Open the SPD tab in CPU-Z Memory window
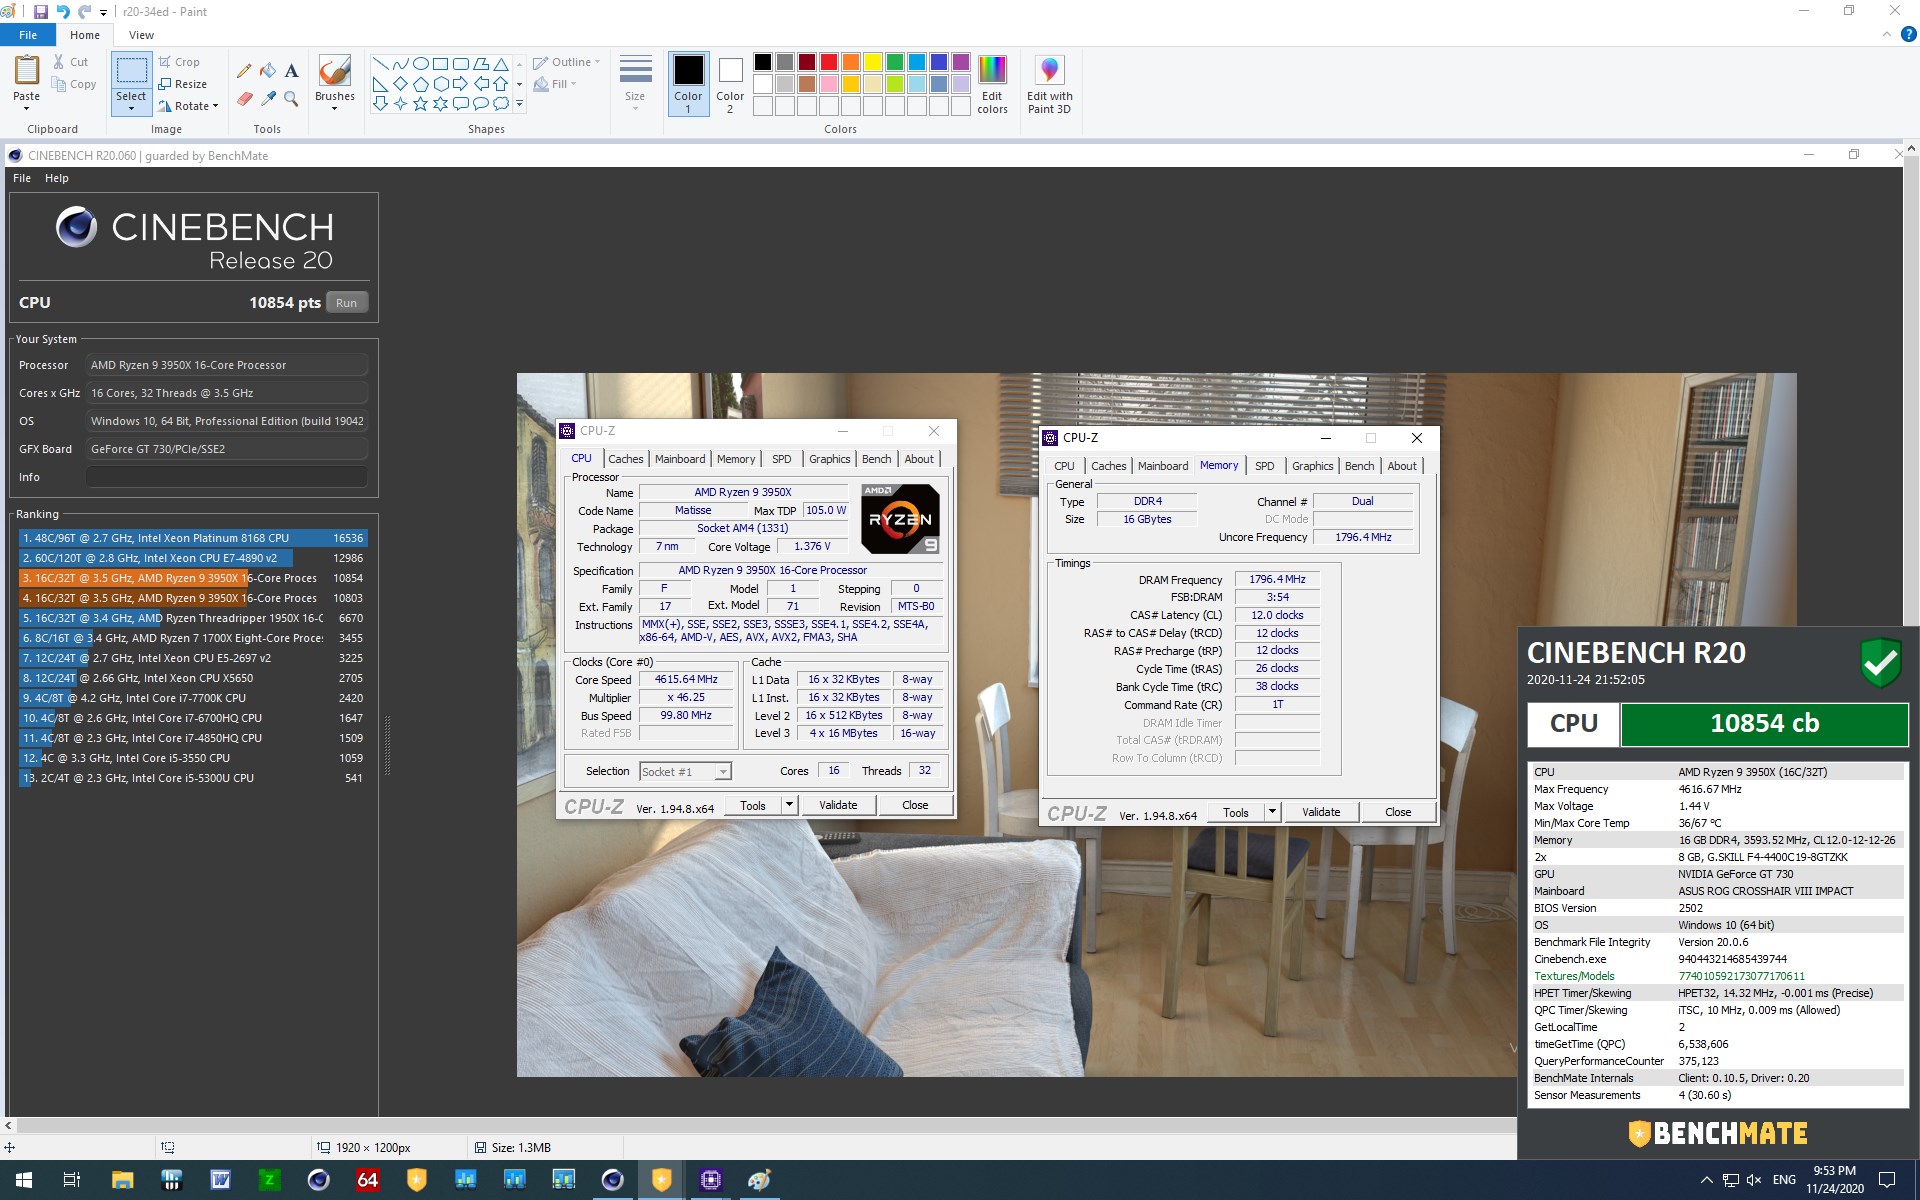The height and width of the screenshot is (1200, 1920). point(1264,466)
